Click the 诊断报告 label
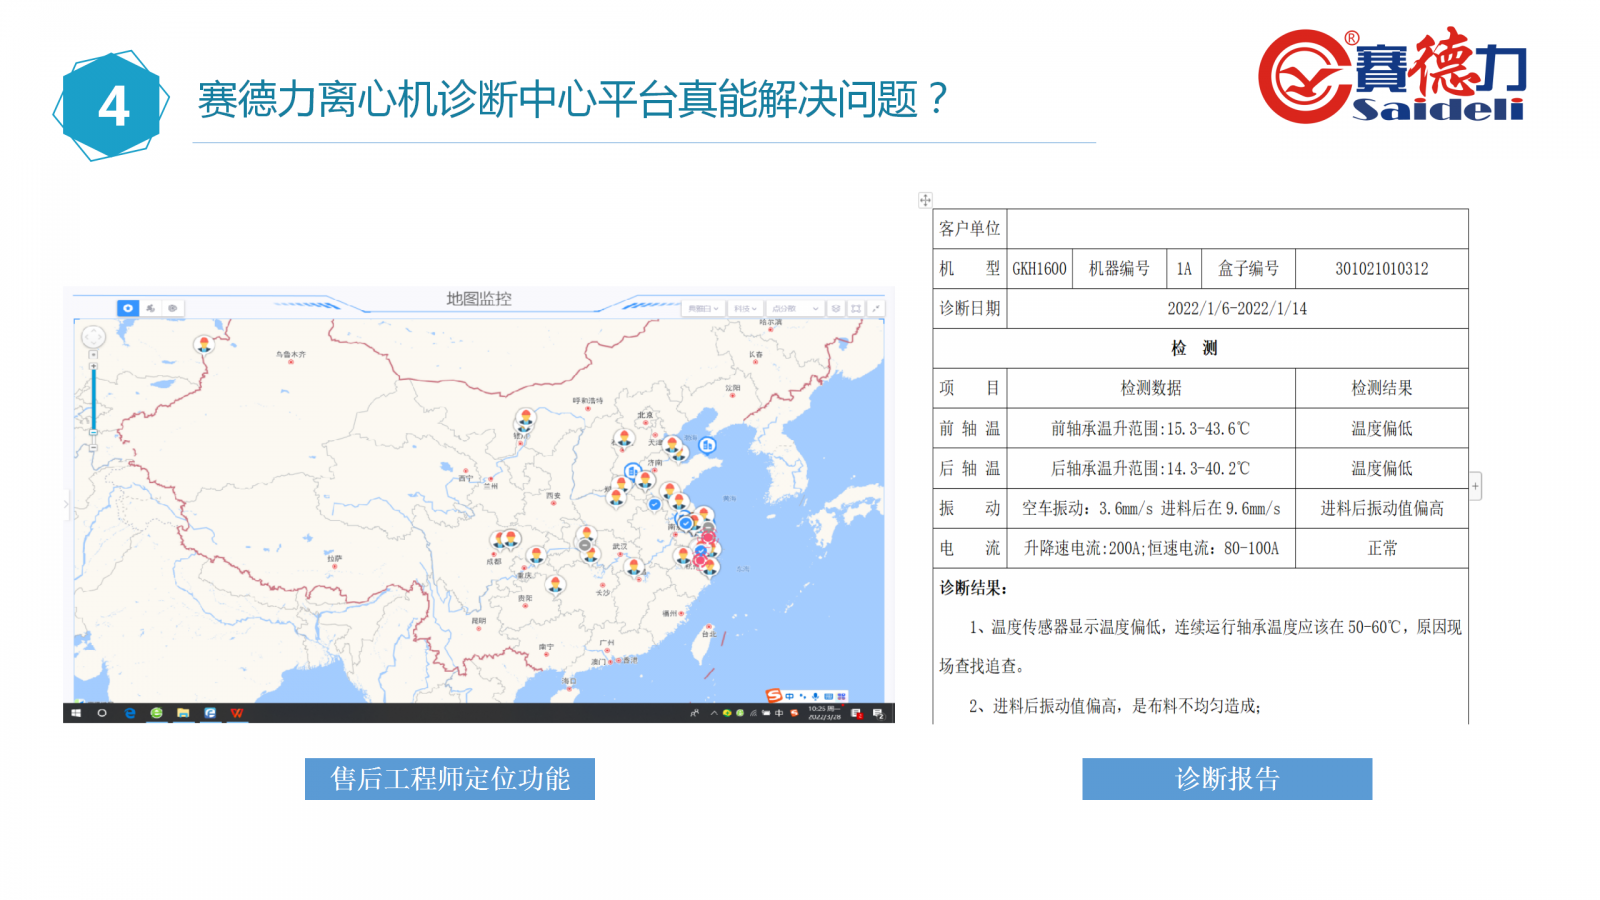The image size is (1600, 900). tap(1227, 779)
